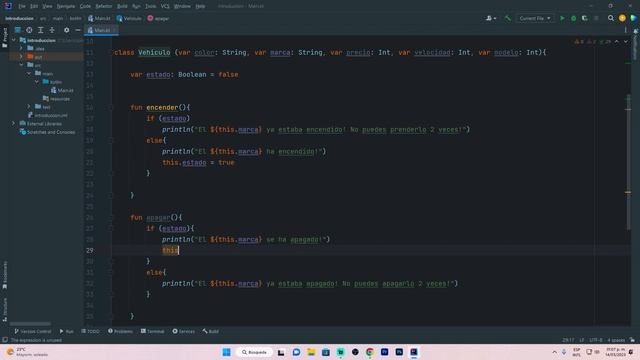Image resolution: width=640 pixels, height=360 pixels.
Task: Open Project panel settings gear
Action: 67,30
